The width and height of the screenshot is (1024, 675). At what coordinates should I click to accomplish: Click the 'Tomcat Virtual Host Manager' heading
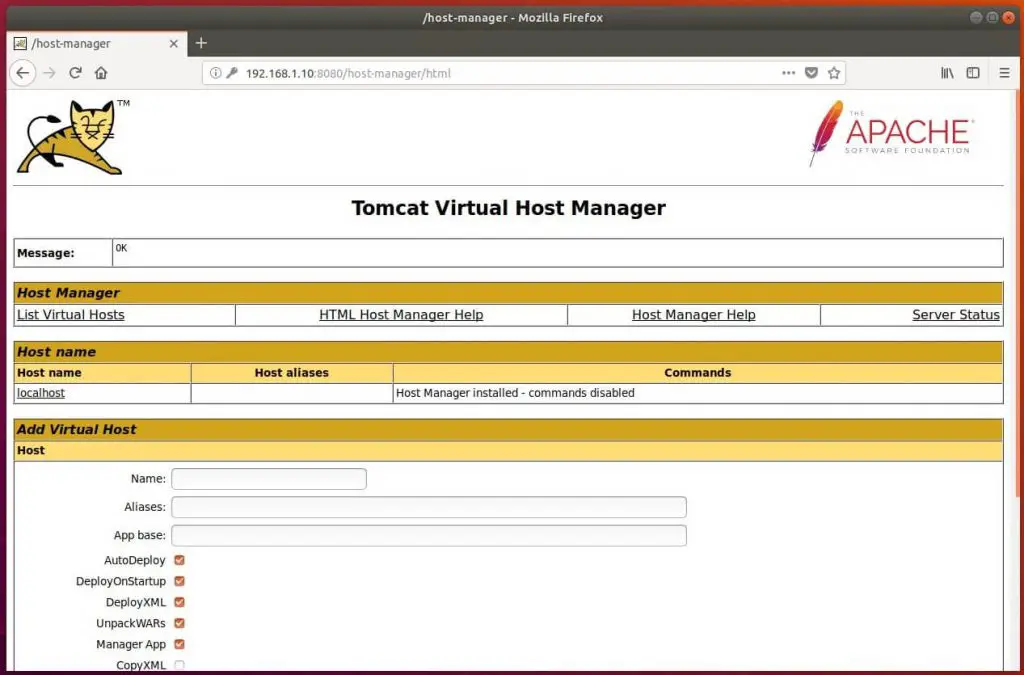click(509, 208)
